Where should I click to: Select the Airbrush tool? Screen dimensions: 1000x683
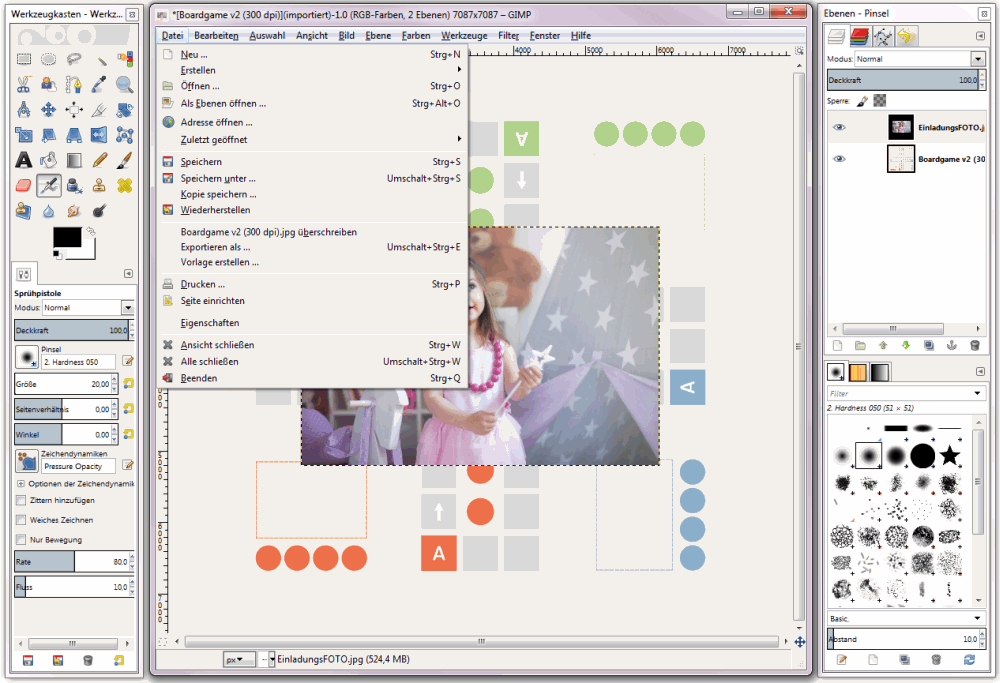(x=48, y=186)
